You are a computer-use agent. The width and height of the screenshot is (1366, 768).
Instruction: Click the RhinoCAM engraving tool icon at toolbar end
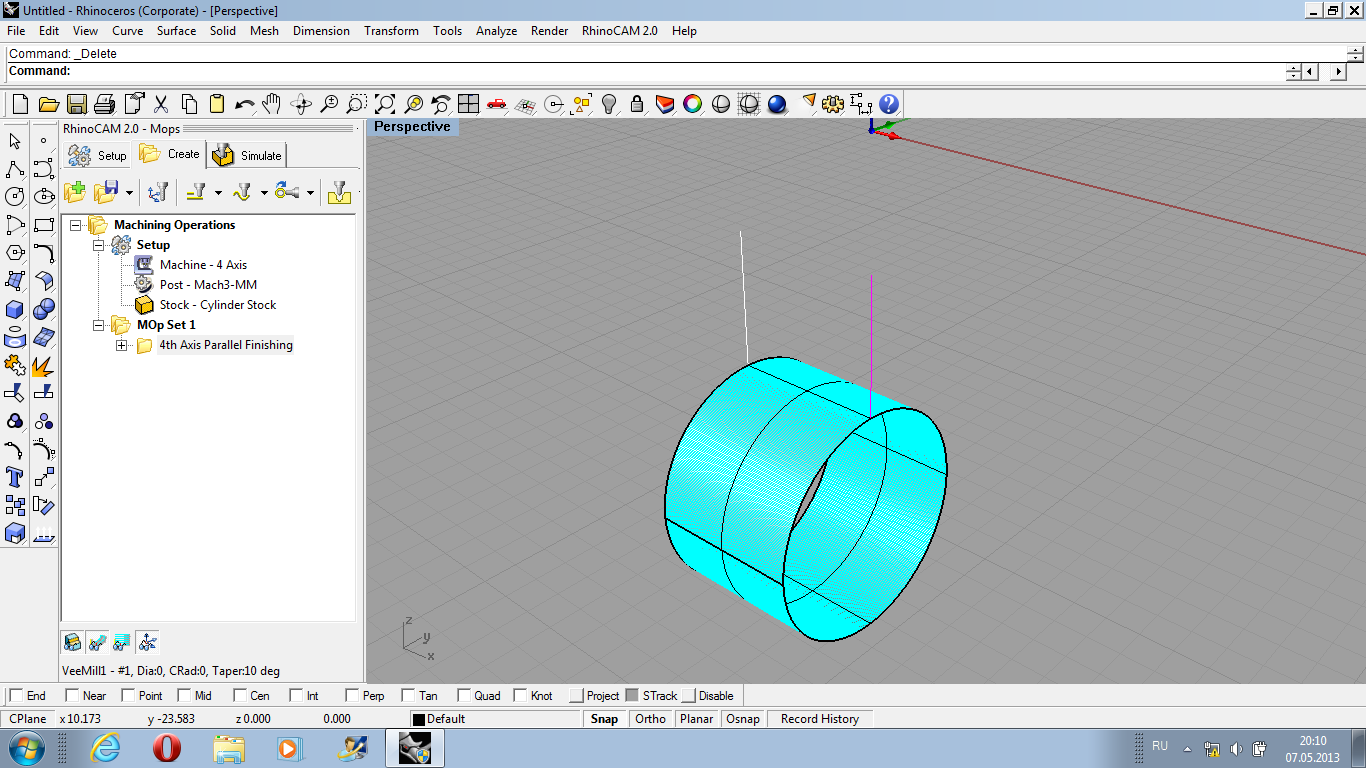340,192
